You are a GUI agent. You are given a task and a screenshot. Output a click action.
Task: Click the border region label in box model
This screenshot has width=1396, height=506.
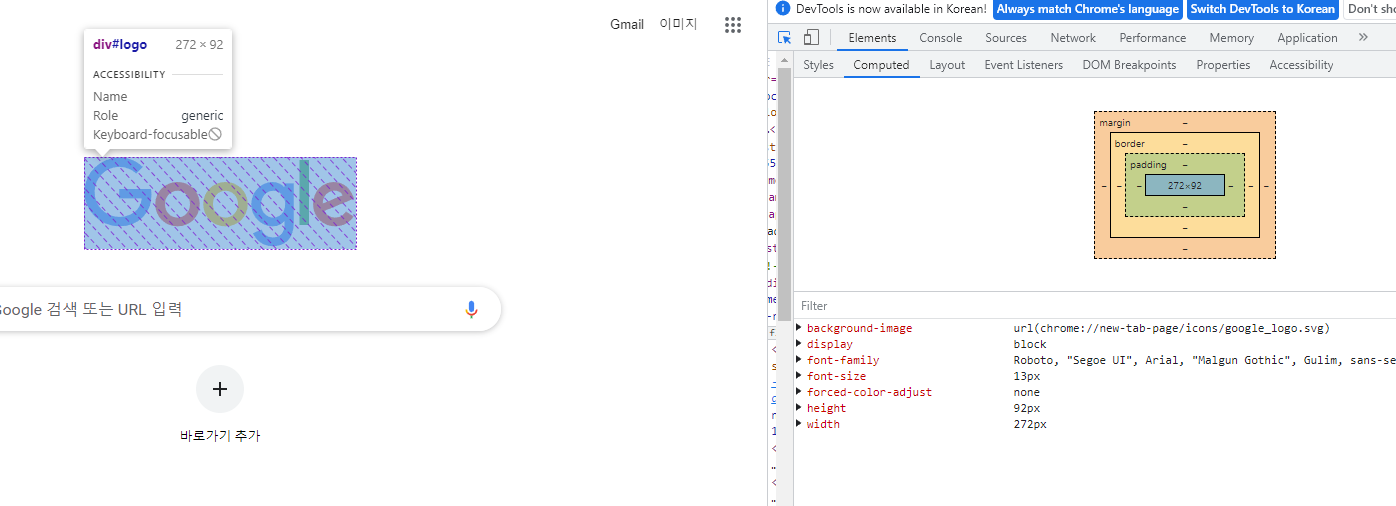pos(1130,144)
